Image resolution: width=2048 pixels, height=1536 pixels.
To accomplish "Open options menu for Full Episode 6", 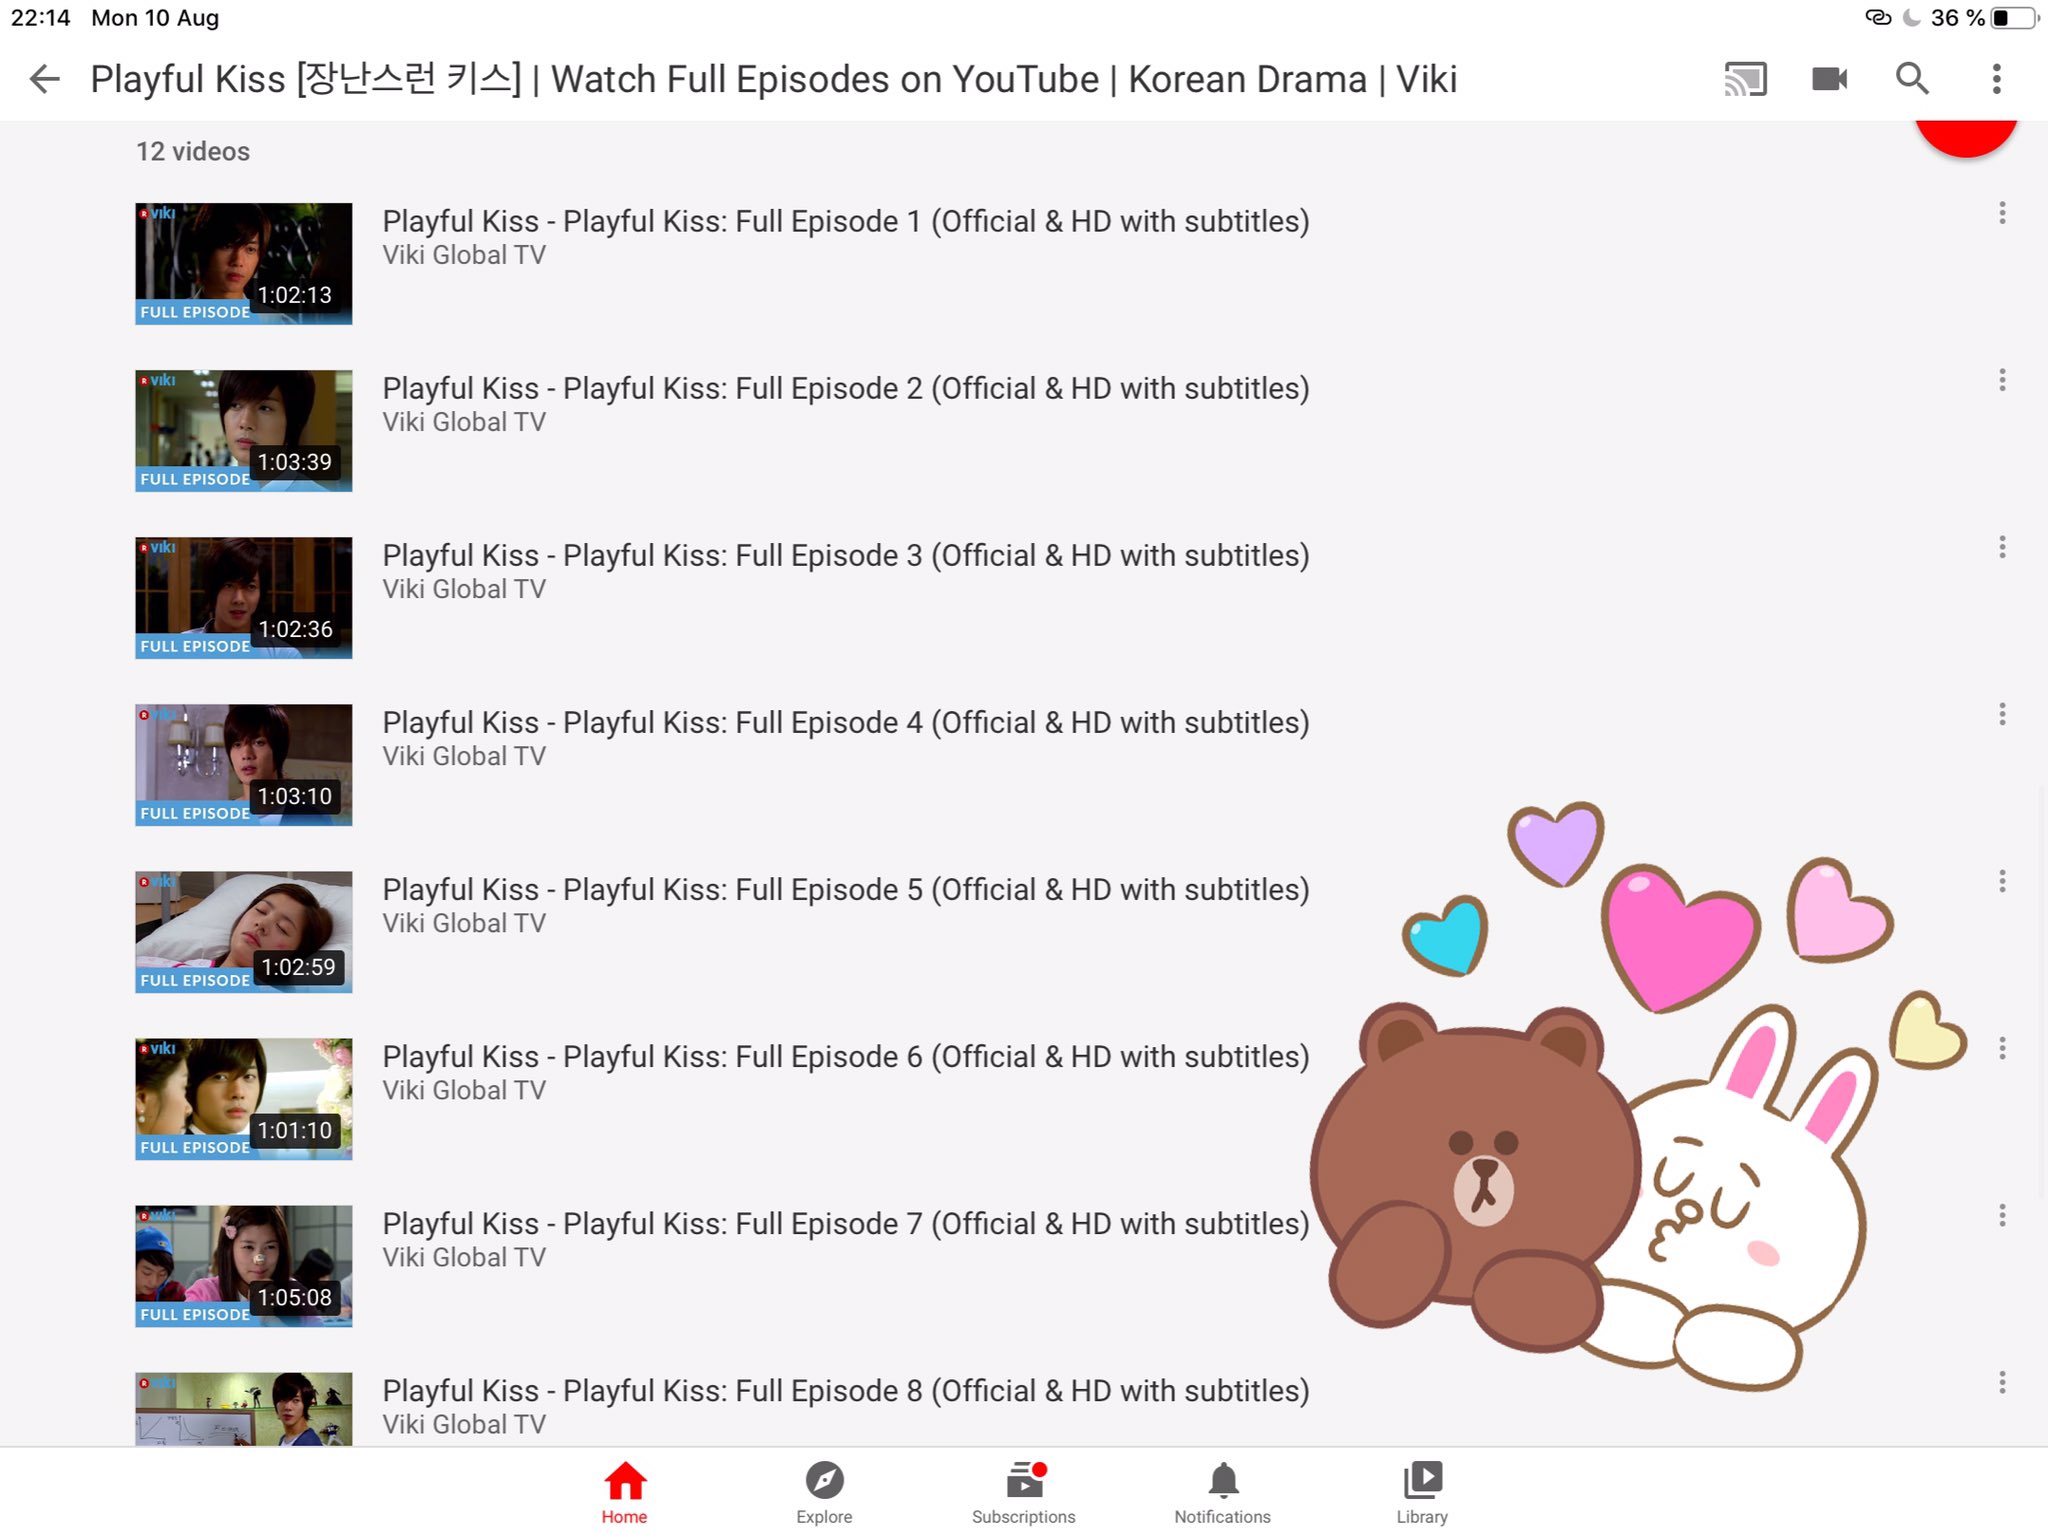I will coord(2002,1048).
